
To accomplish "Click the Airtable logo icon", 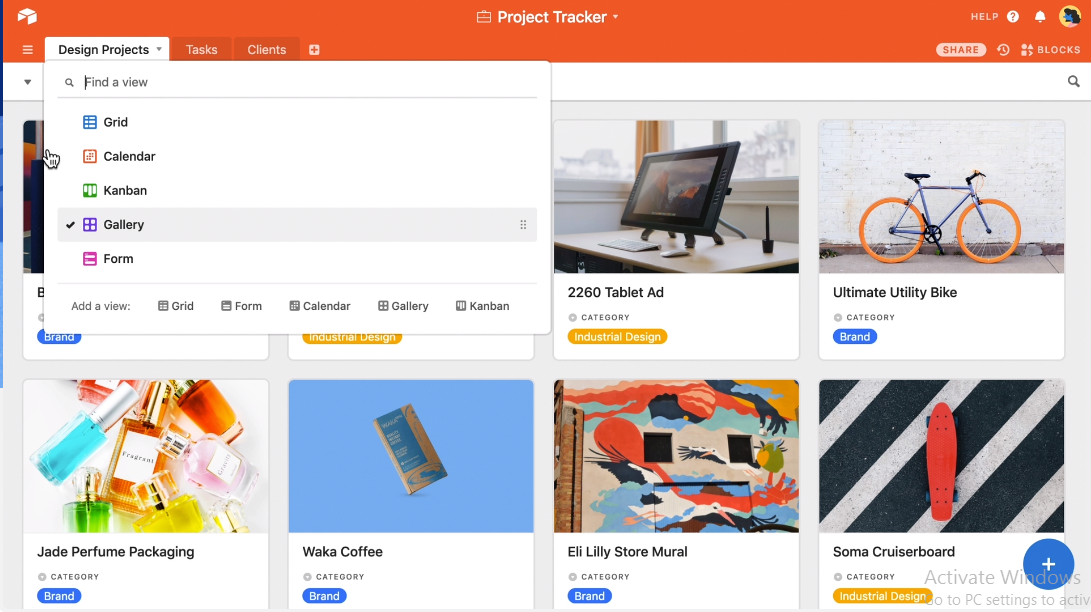I will point(27,16).
